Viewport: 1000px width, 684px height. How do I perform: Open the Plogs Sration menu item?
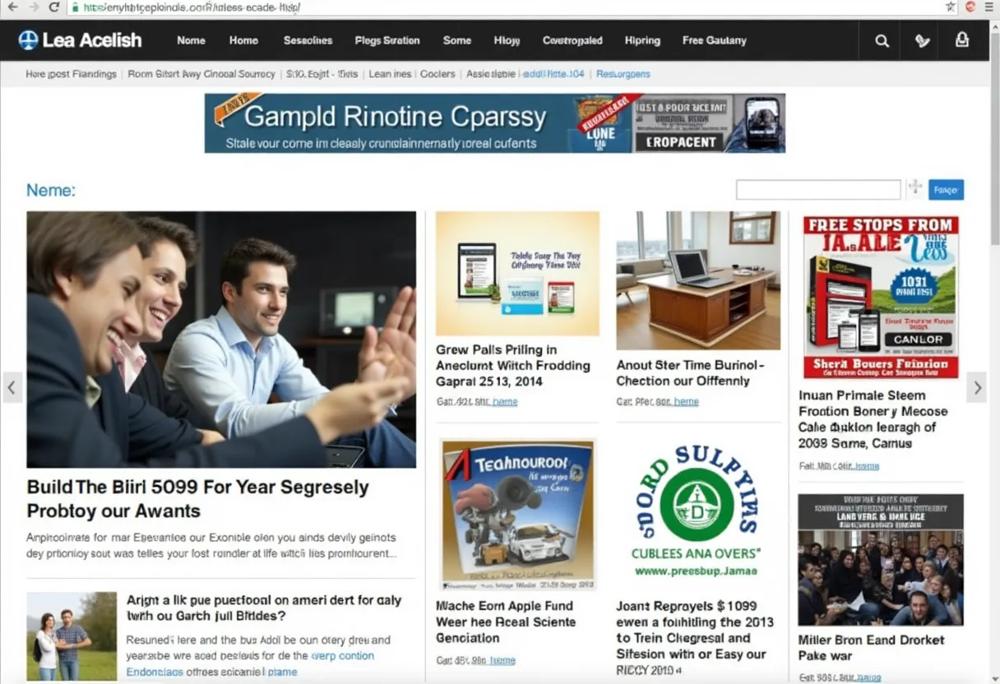tap(387, 40)
